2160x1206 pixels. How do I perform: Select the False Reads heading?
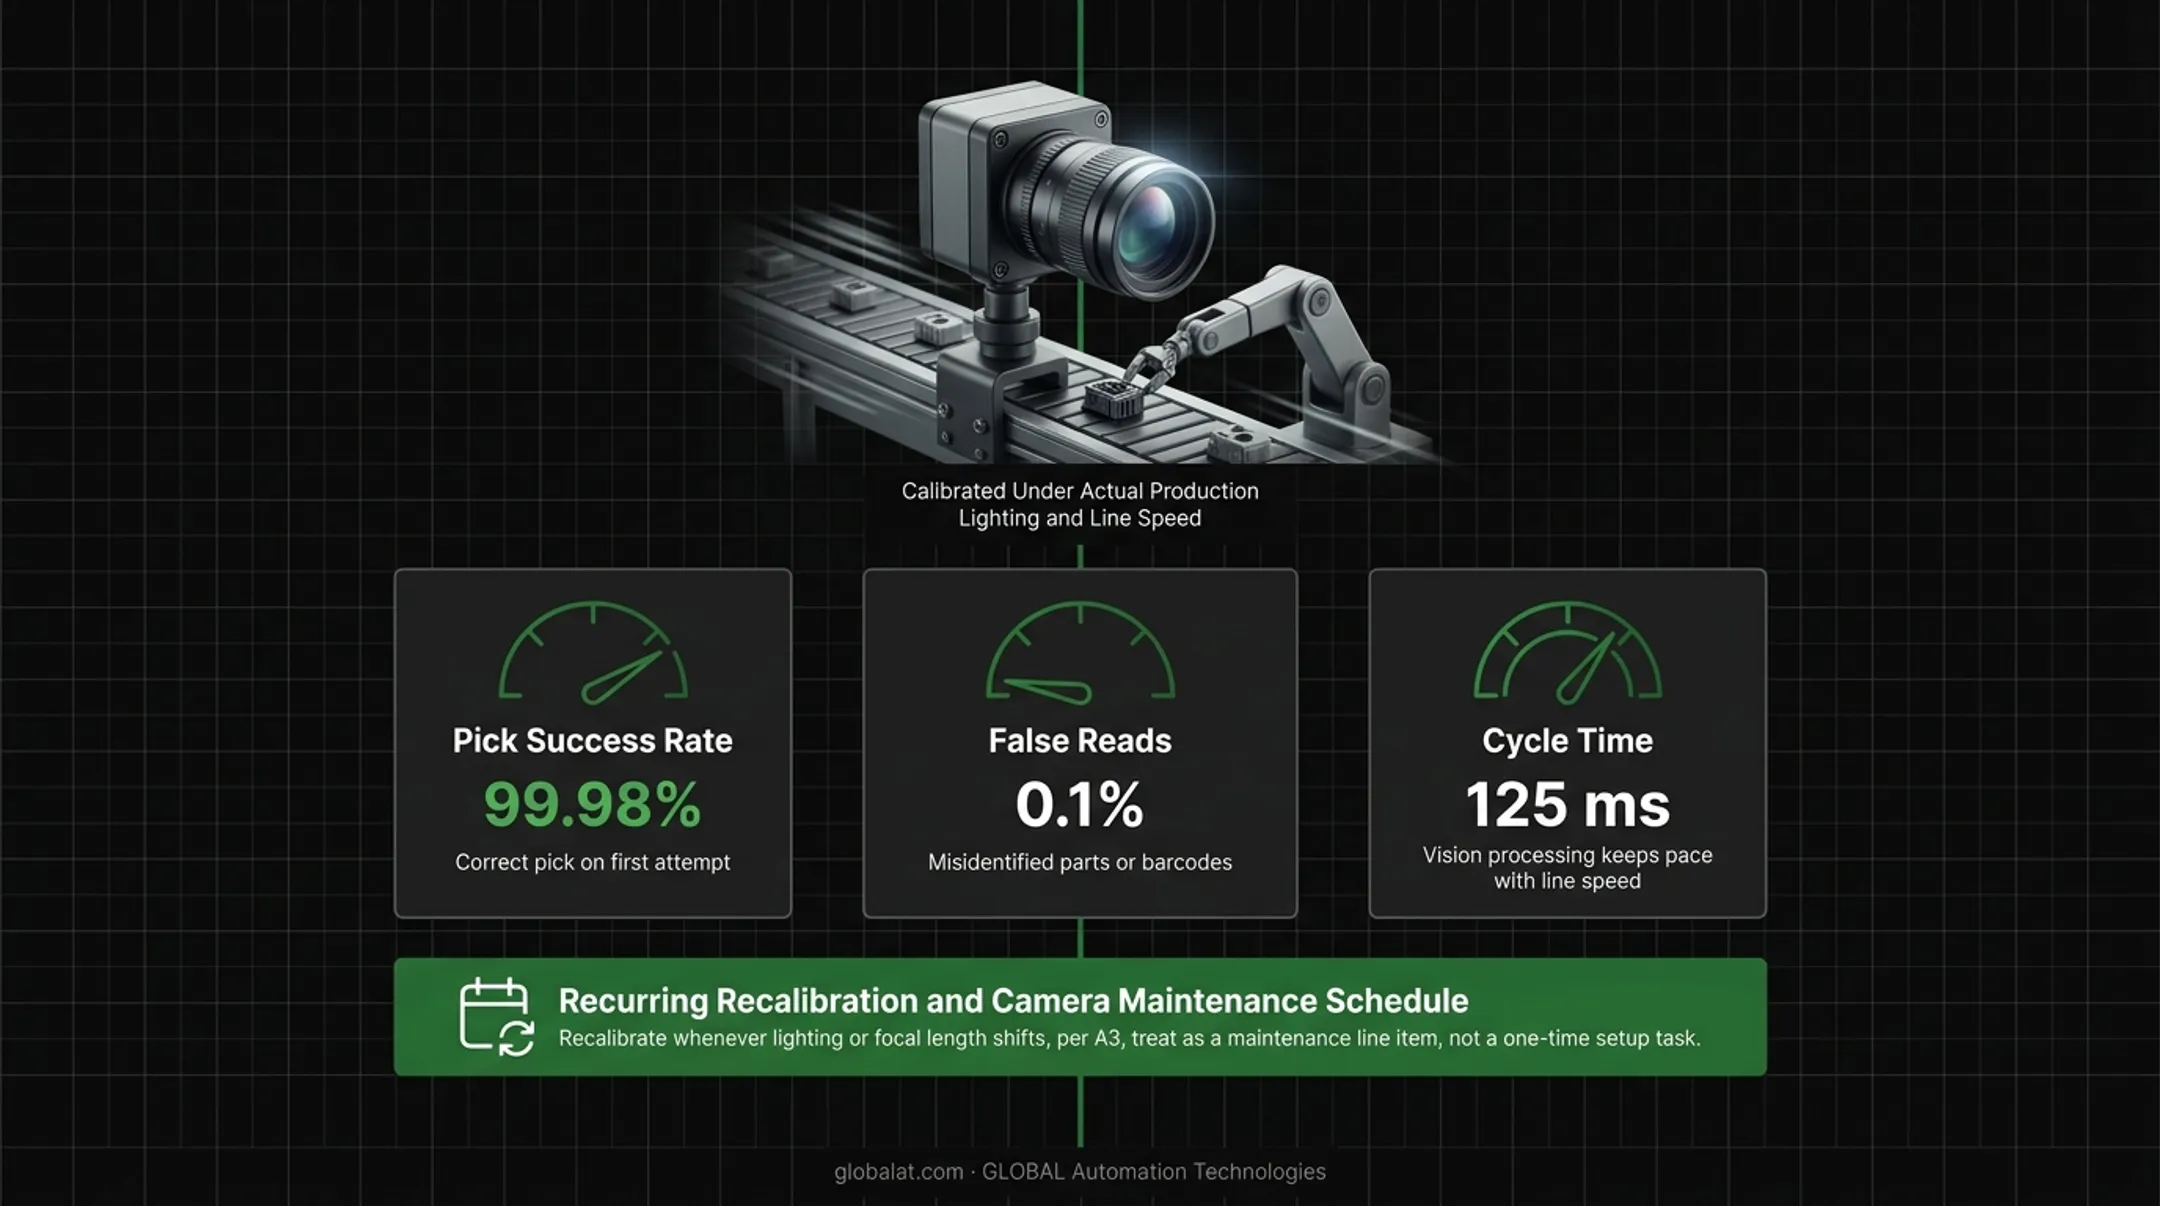tap(1080, 740)
